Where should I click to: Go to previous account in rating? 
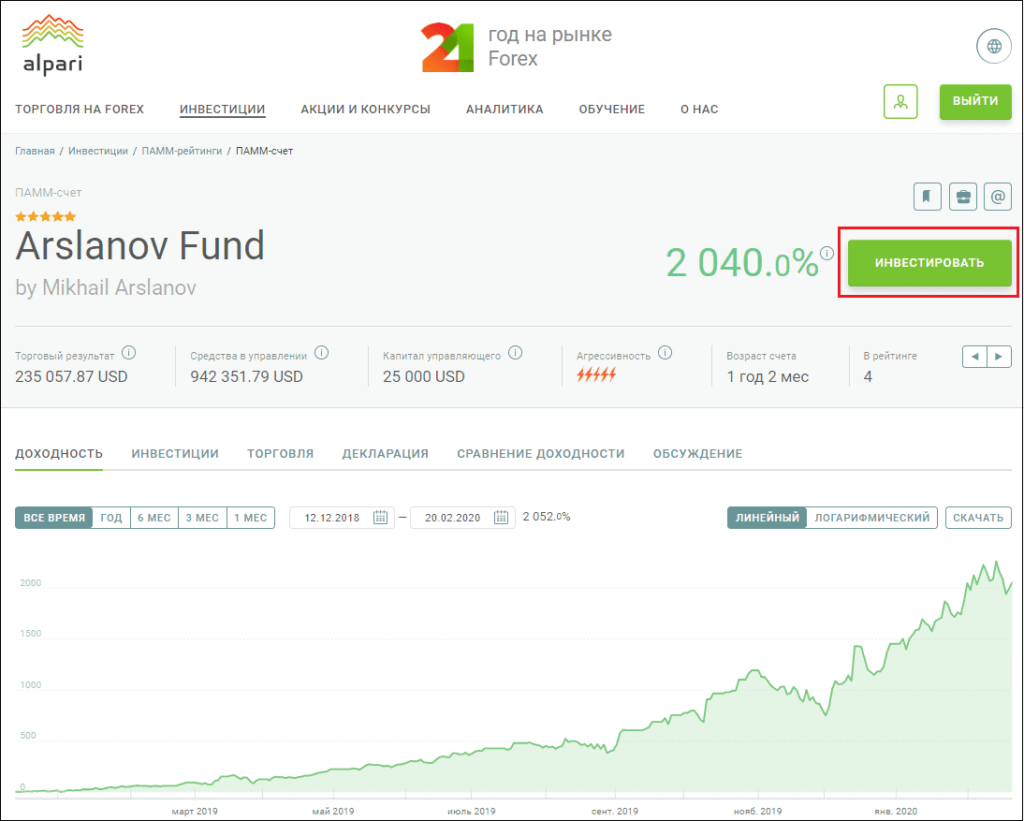974,357
